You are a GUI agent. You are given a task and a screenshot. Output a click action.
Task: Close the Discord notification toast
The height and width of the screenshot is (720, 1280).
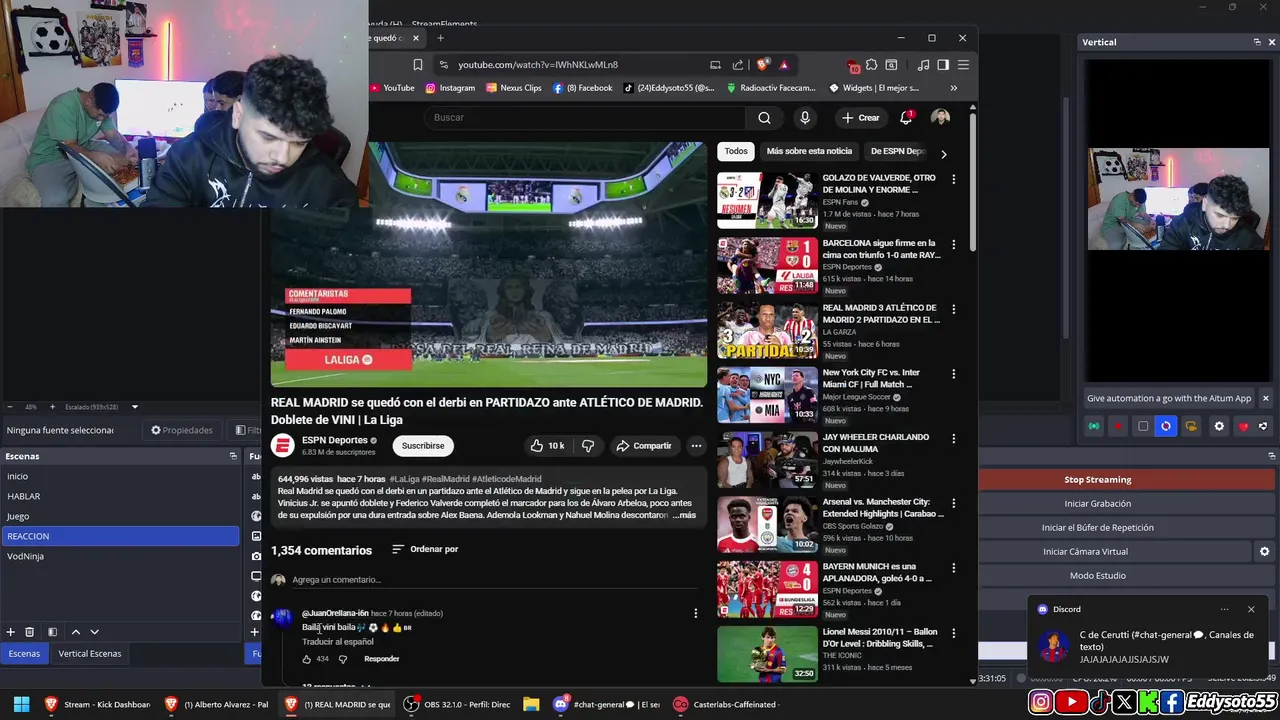tap(1251, 609)
